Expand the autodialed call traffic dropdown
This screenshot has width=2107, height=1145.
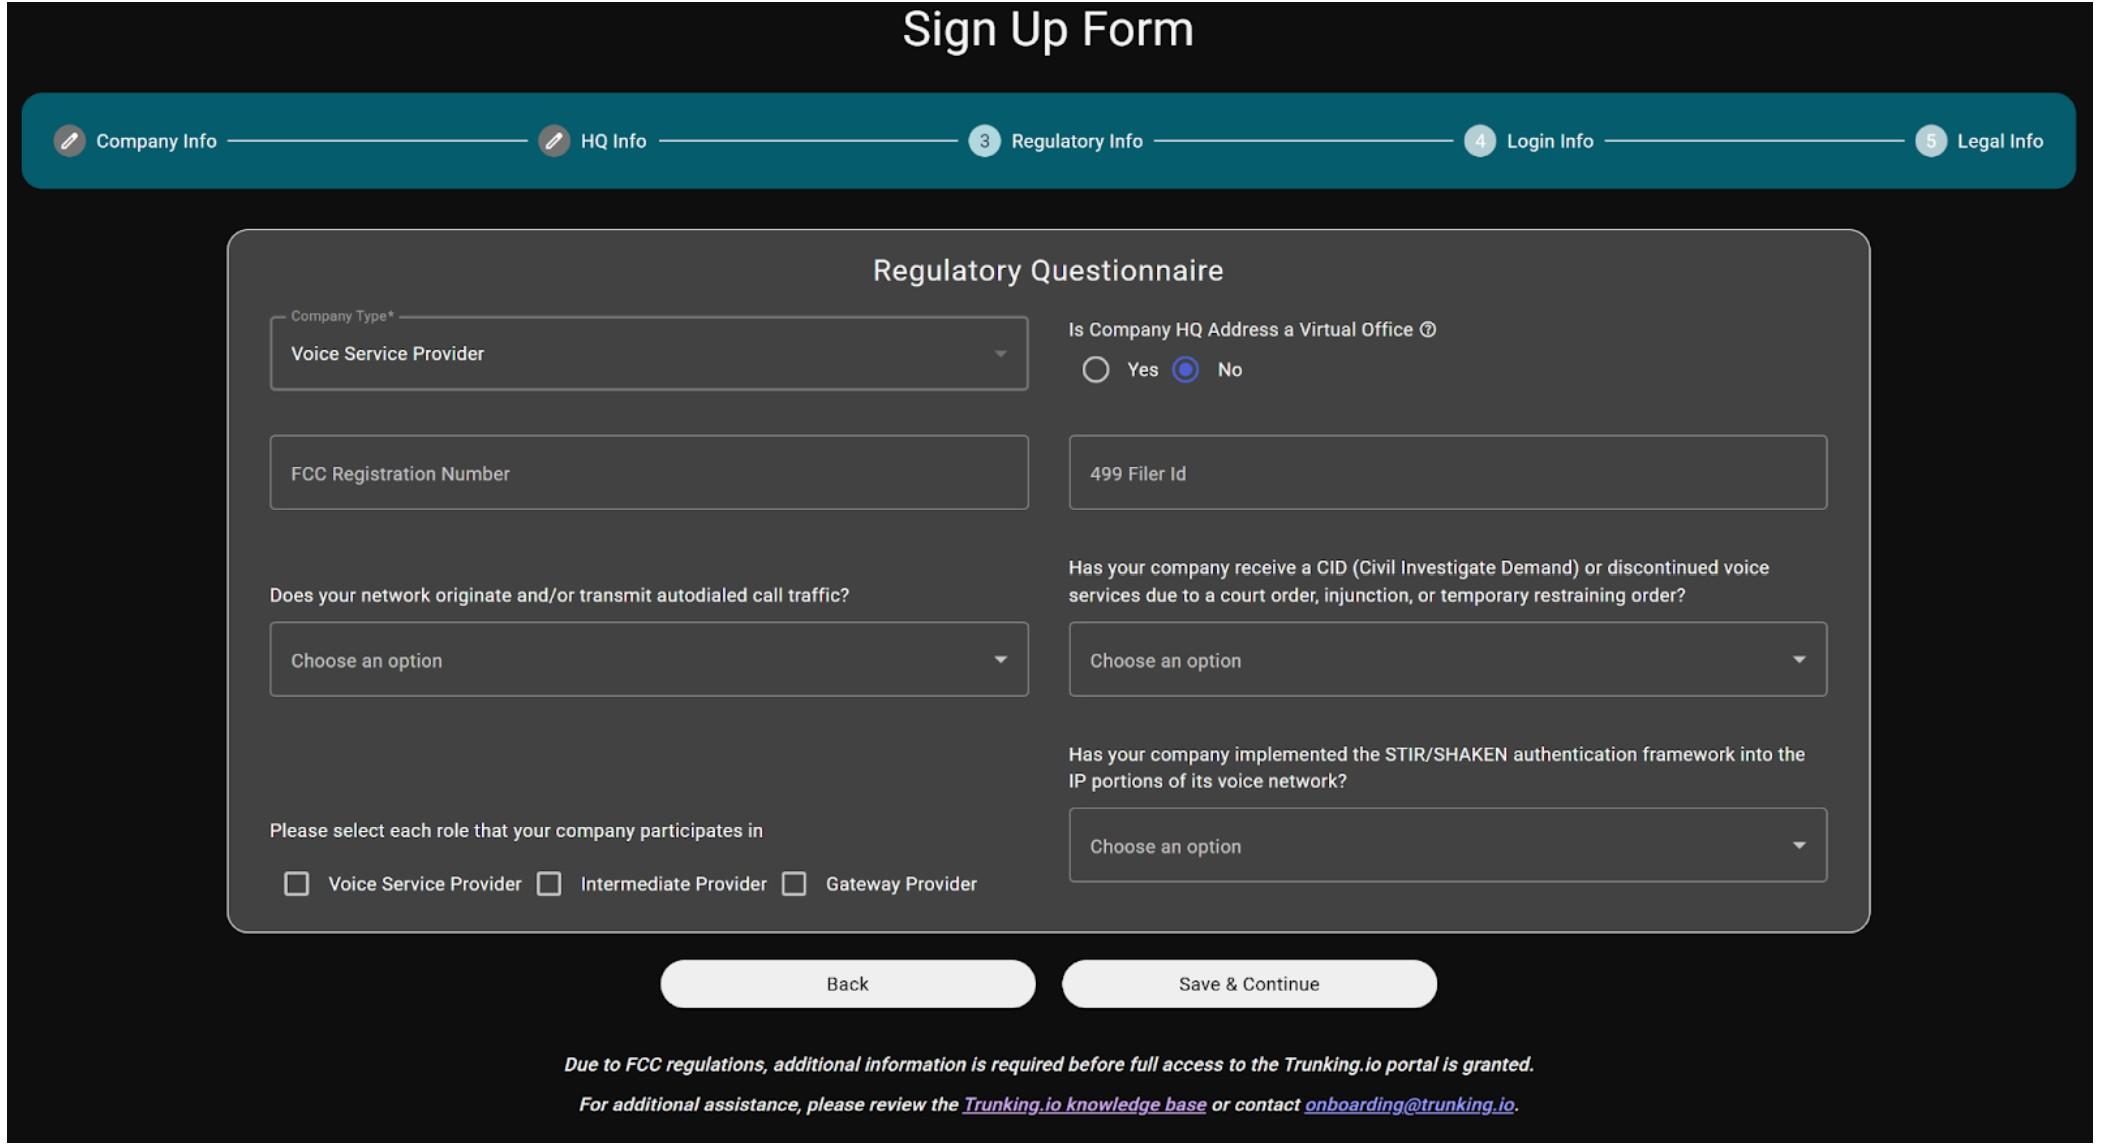point(648,660)
